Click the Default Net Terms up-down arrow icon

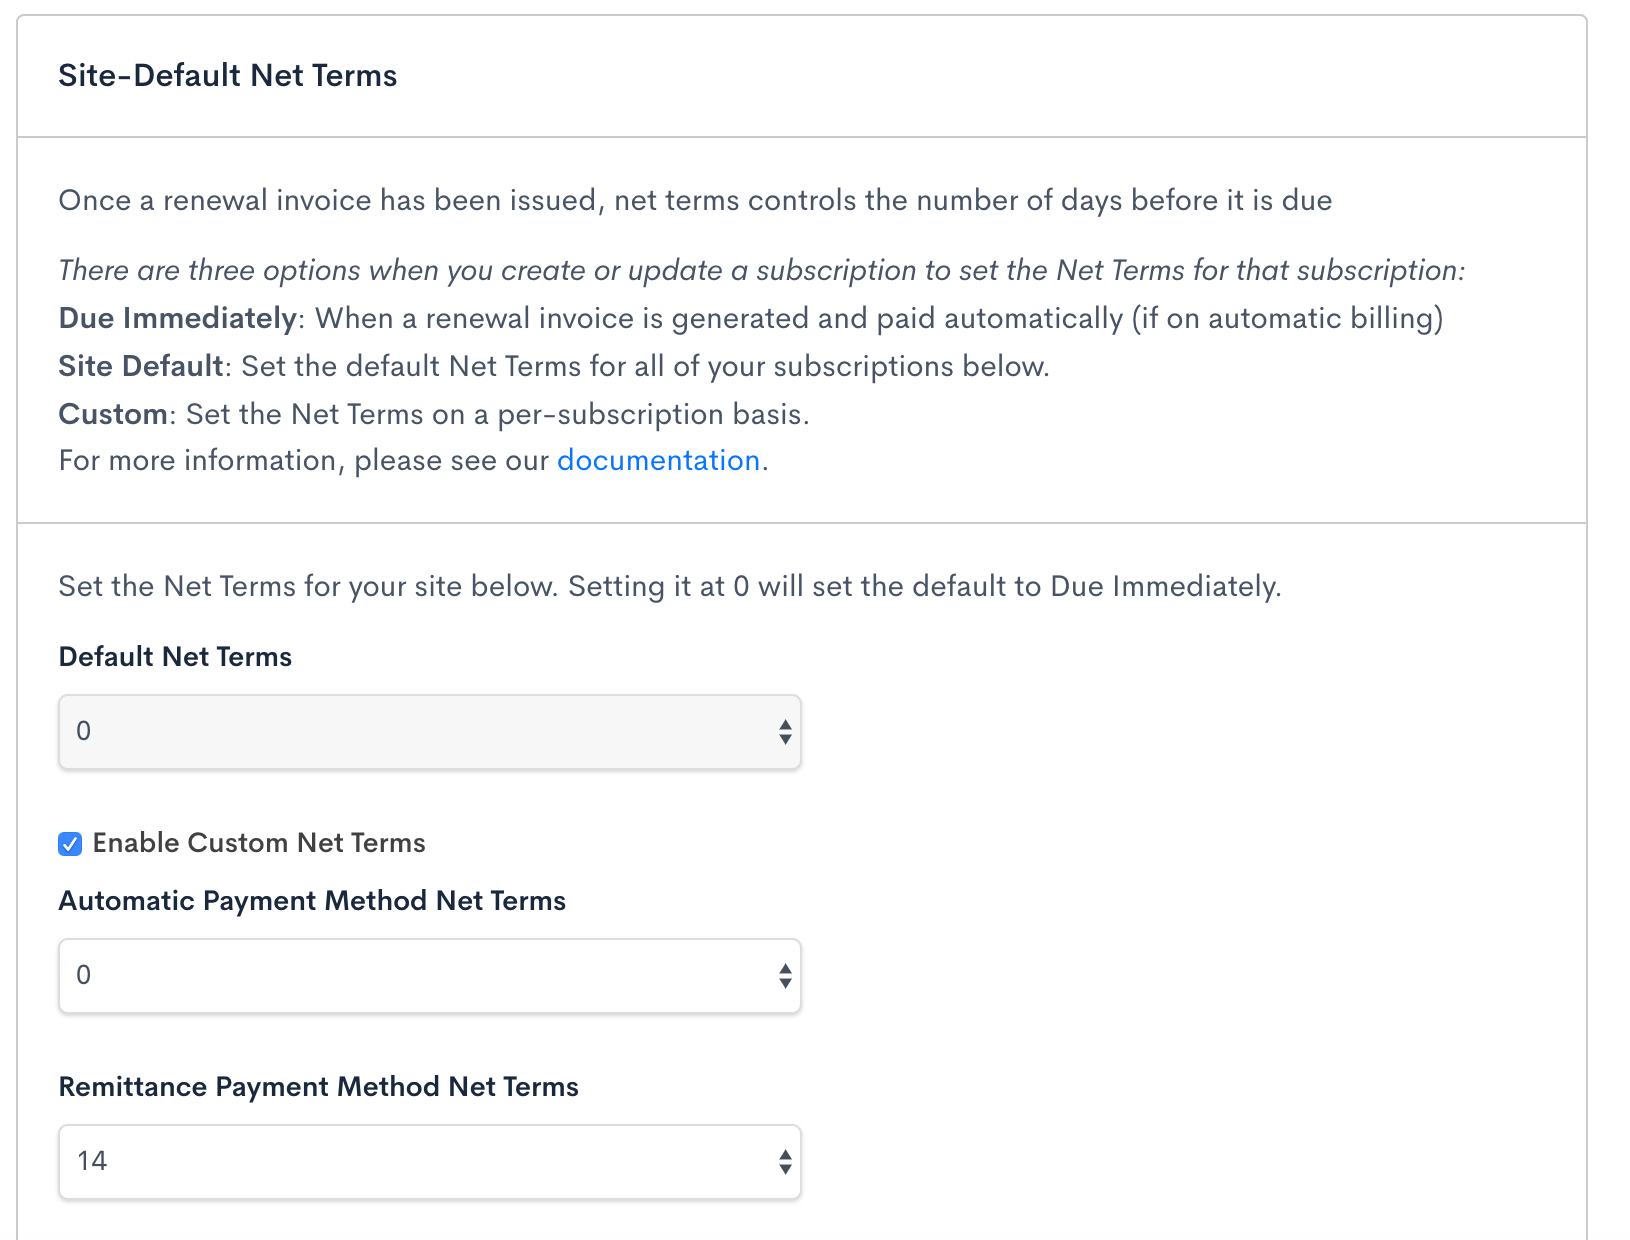(x=785, y=732)
